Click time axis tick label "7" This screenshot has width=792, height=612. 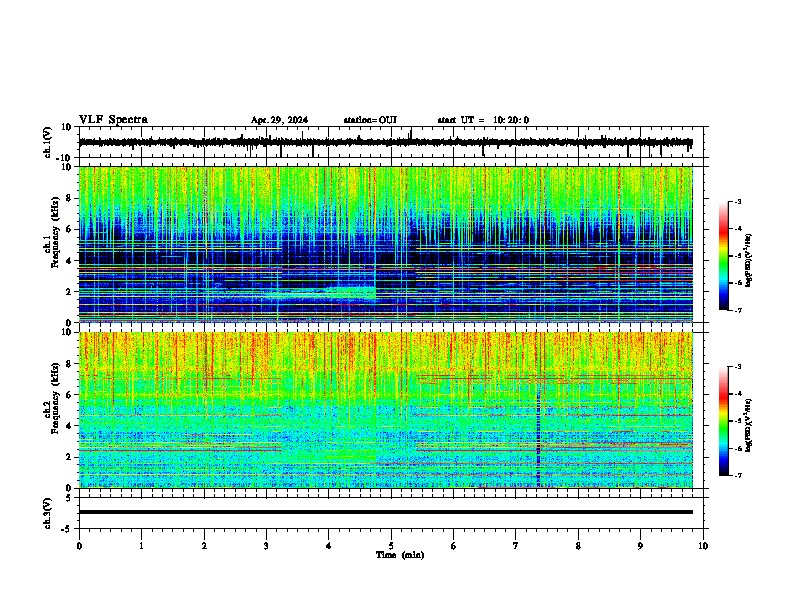click(x=516, y=546)
